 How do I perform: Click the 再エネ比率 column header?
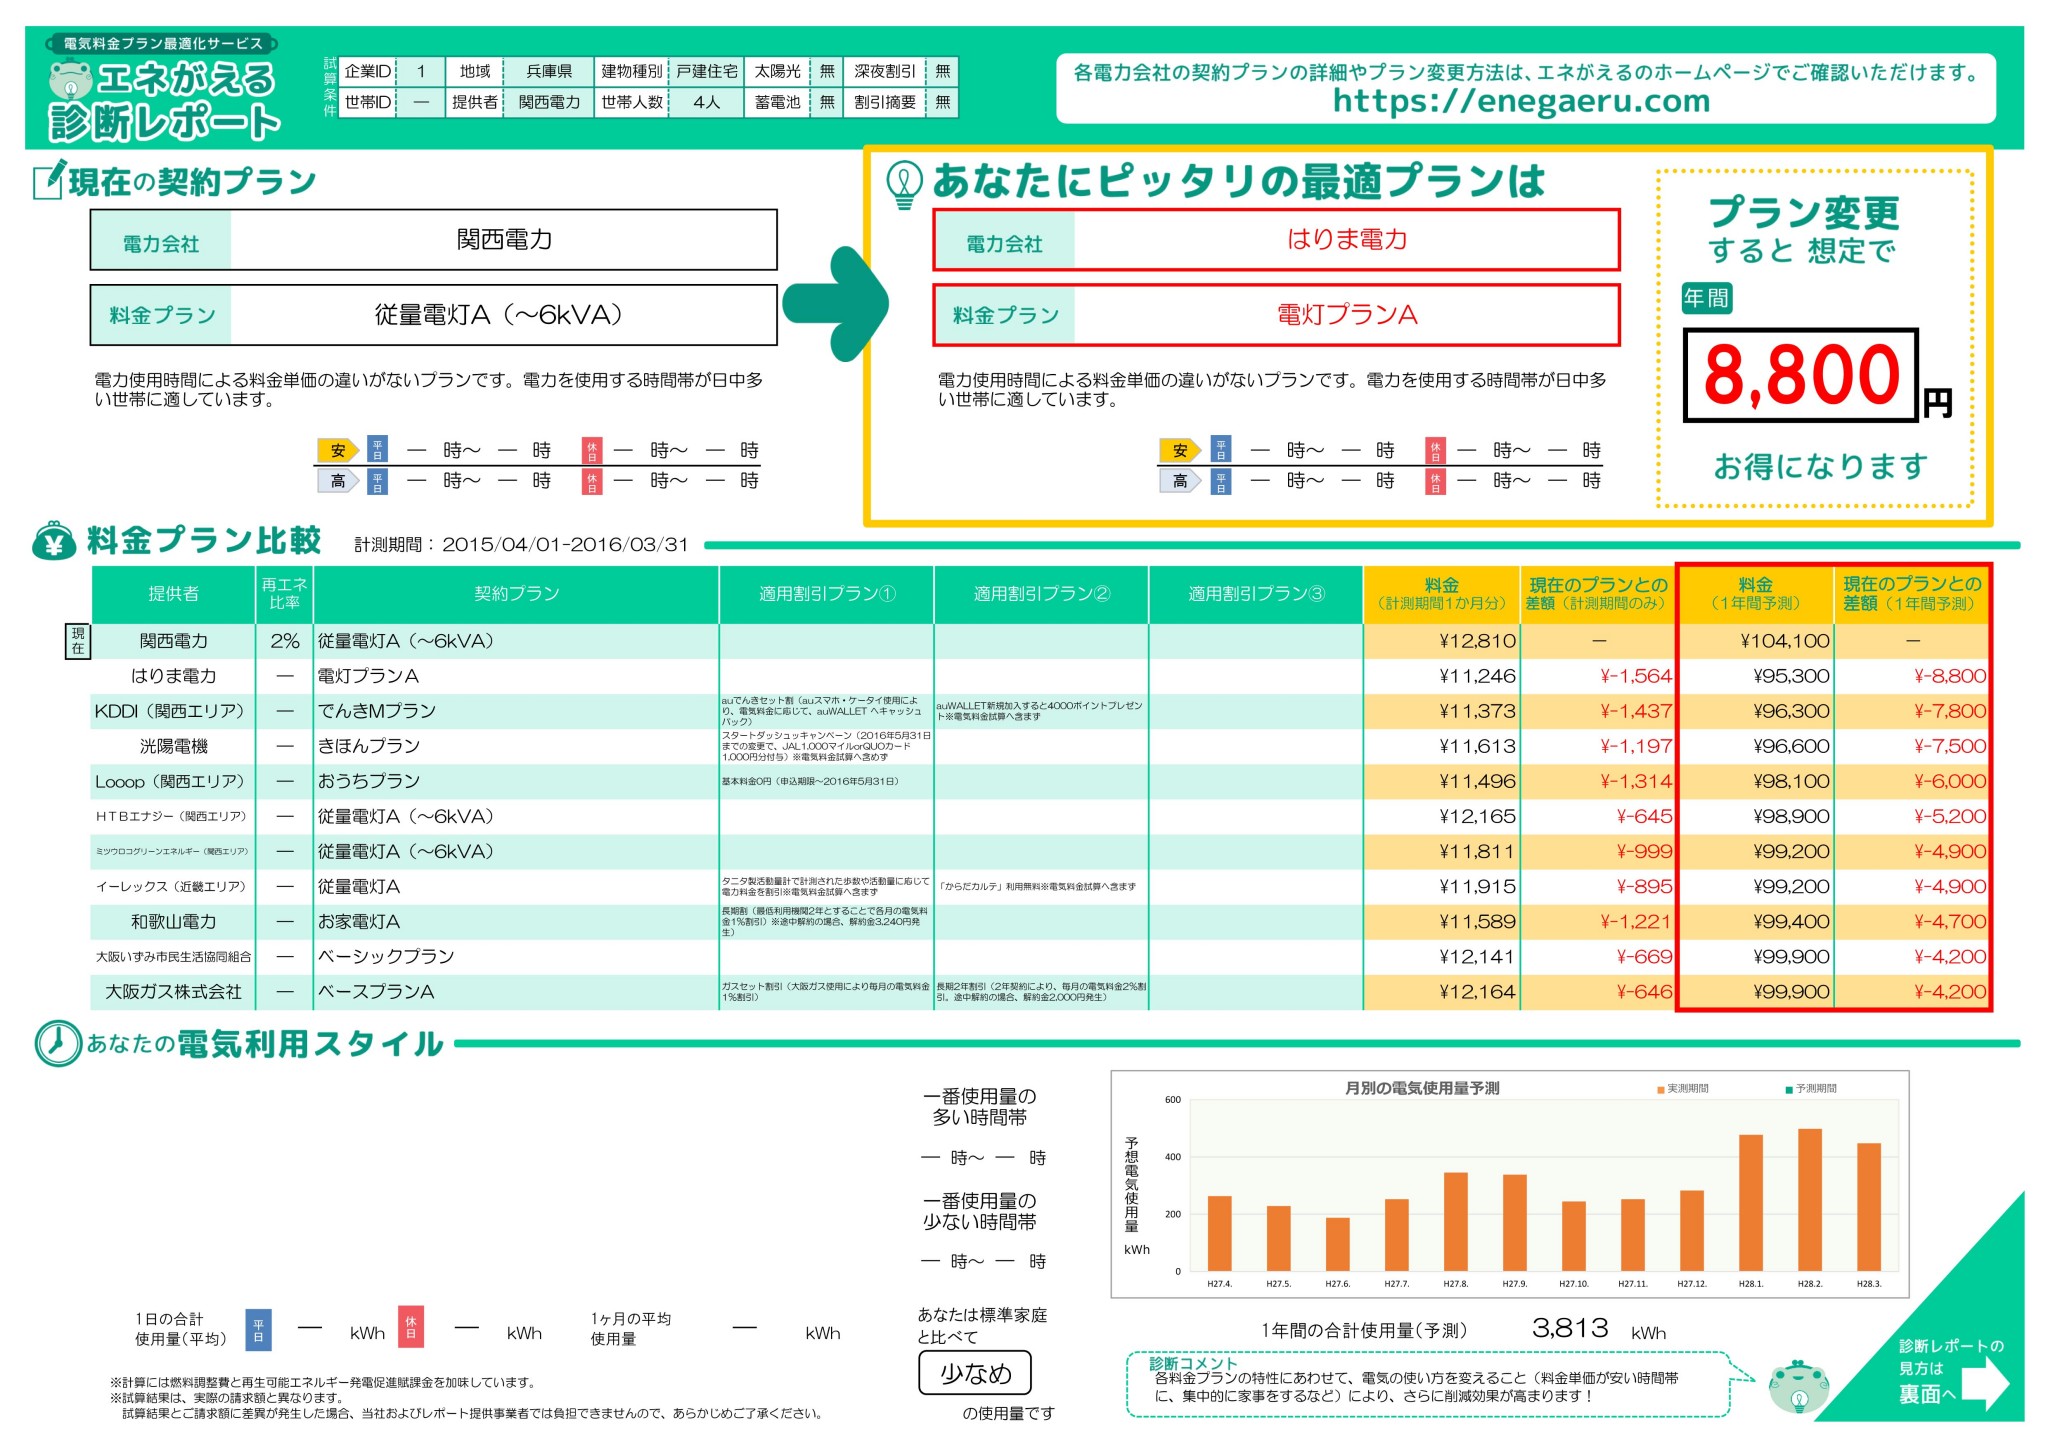pyautogui.click(x=285, y=594)
